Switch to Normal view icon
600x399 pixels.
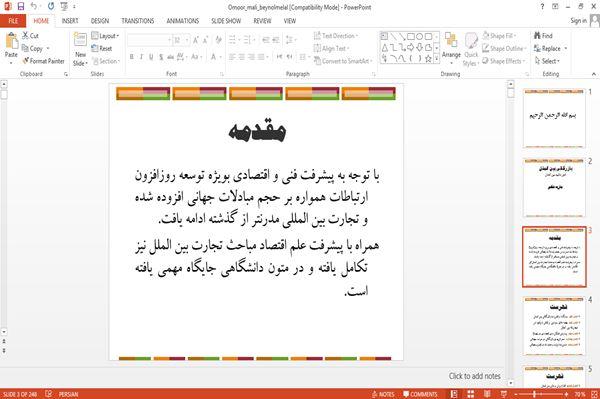pos(454,394)
